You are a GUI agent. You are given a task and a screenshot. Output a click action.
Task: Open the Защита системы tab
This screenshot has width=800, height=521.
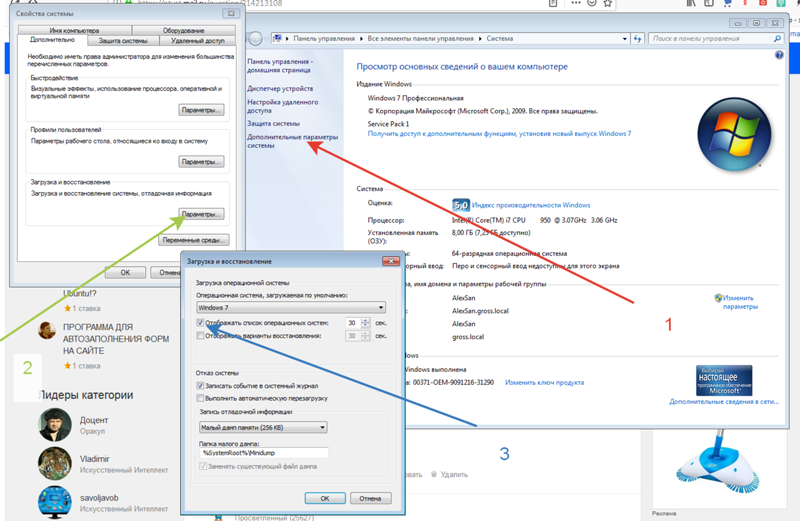(x=123, y=40)
